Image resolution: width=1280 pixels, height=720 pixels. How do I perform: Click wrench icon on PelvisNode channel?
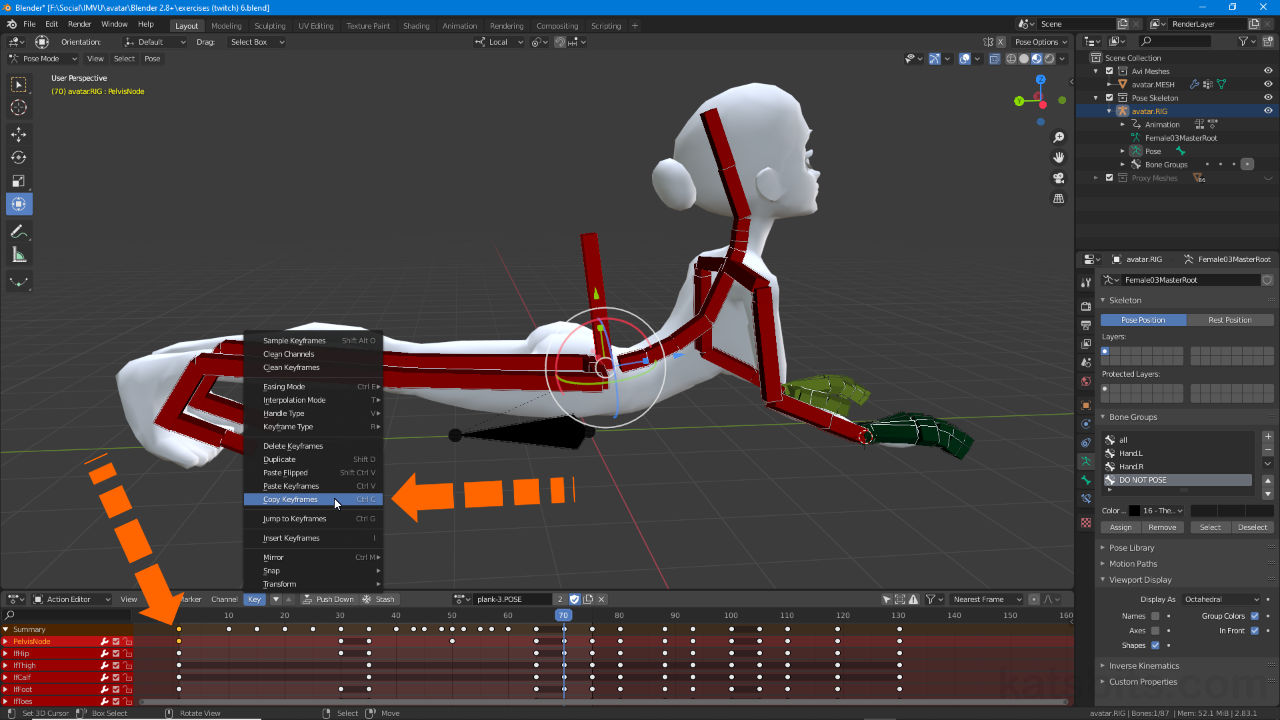click(104, 641)
